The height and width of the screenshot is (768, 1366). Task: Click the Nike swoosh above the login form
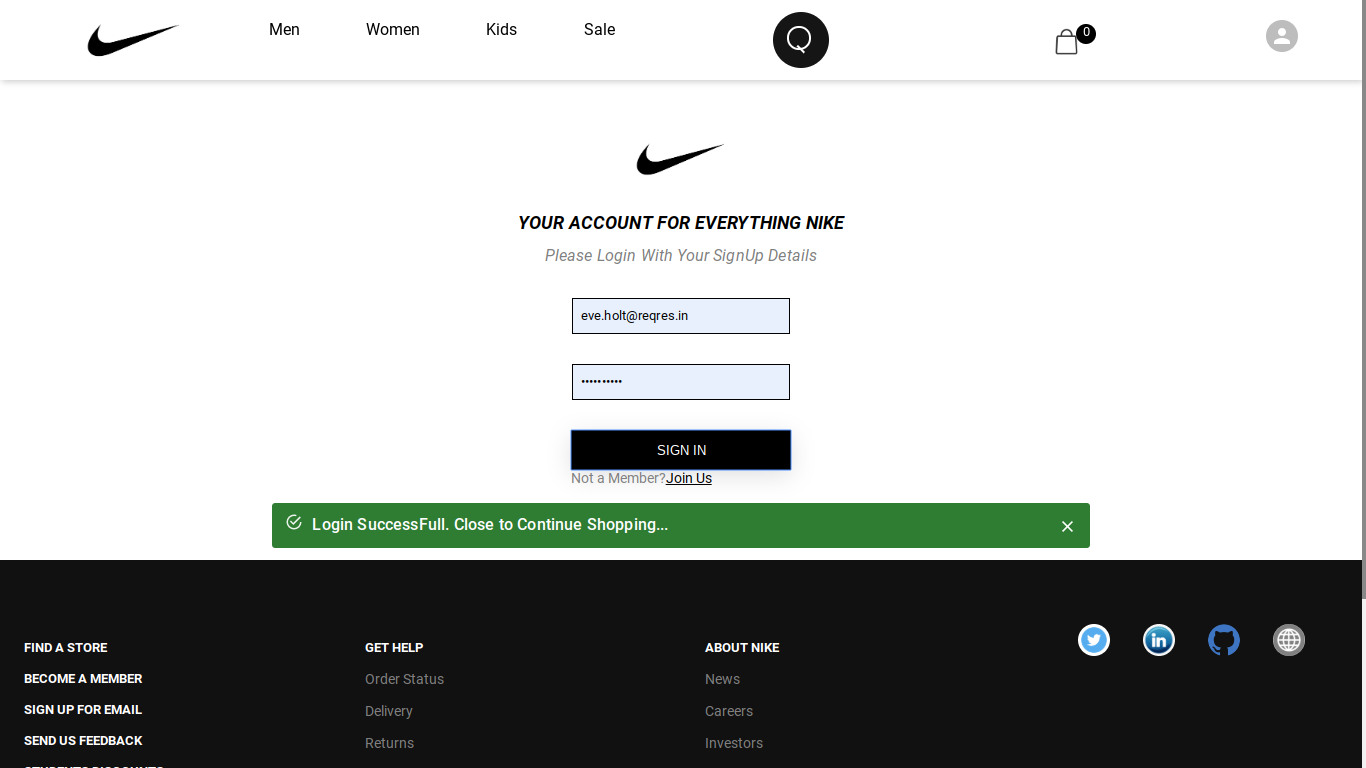(x=680, y=160)
